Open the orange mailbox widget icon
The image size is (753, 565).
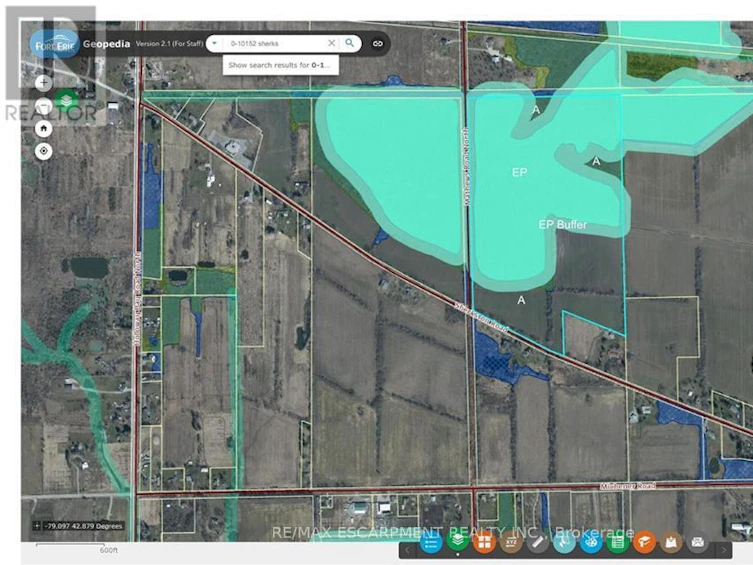click(644, 543)
